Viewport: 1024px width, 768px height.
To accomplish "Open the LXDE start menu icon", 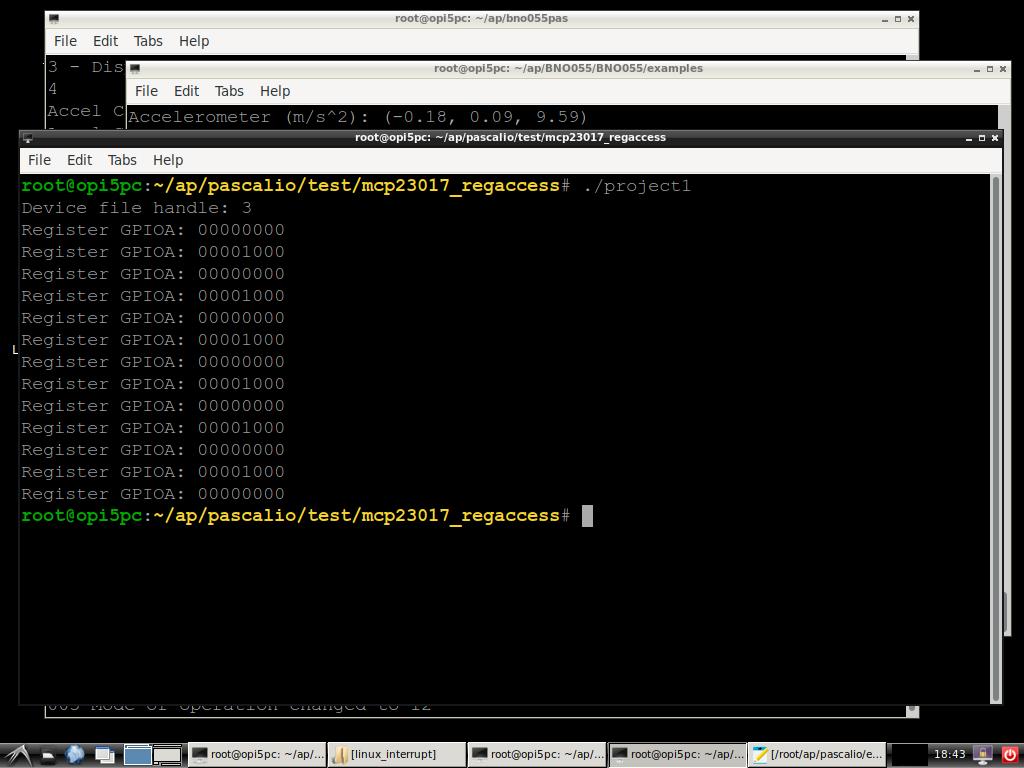I will tap(16, 755).
